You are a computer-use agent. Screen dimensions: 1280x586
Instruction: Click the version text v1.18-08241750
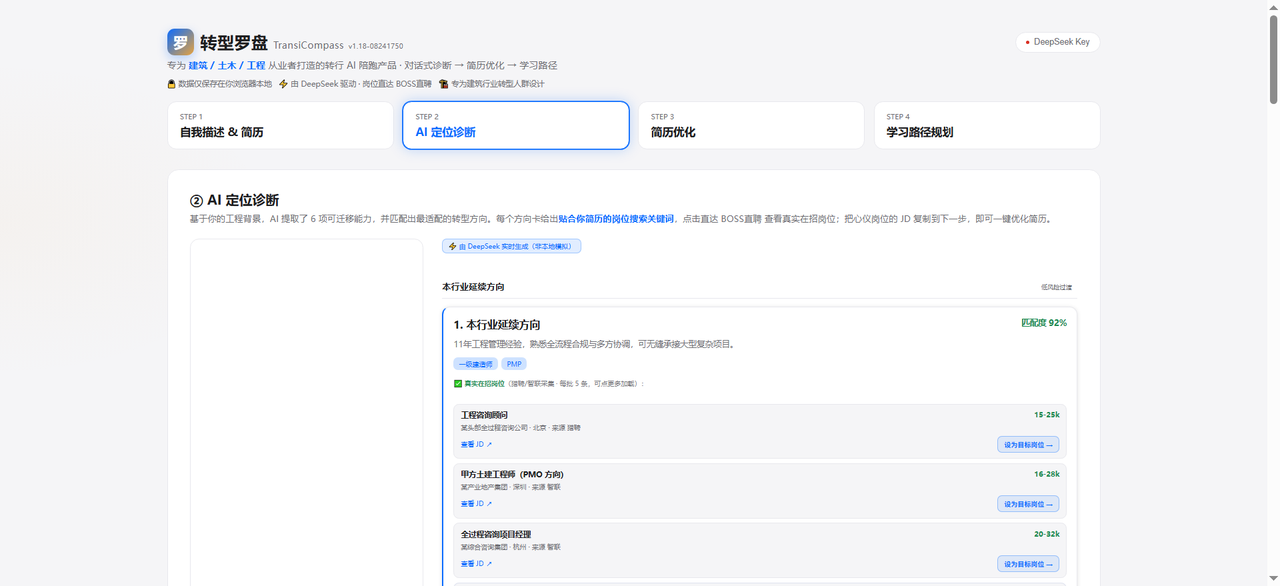tap(376, 46)
